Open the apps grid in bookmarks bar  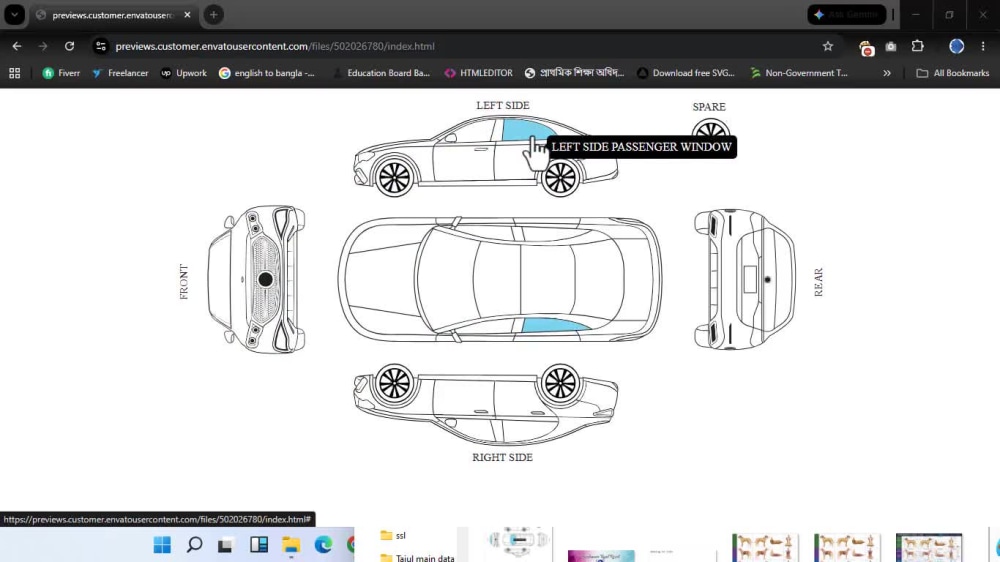pos(15,73)
